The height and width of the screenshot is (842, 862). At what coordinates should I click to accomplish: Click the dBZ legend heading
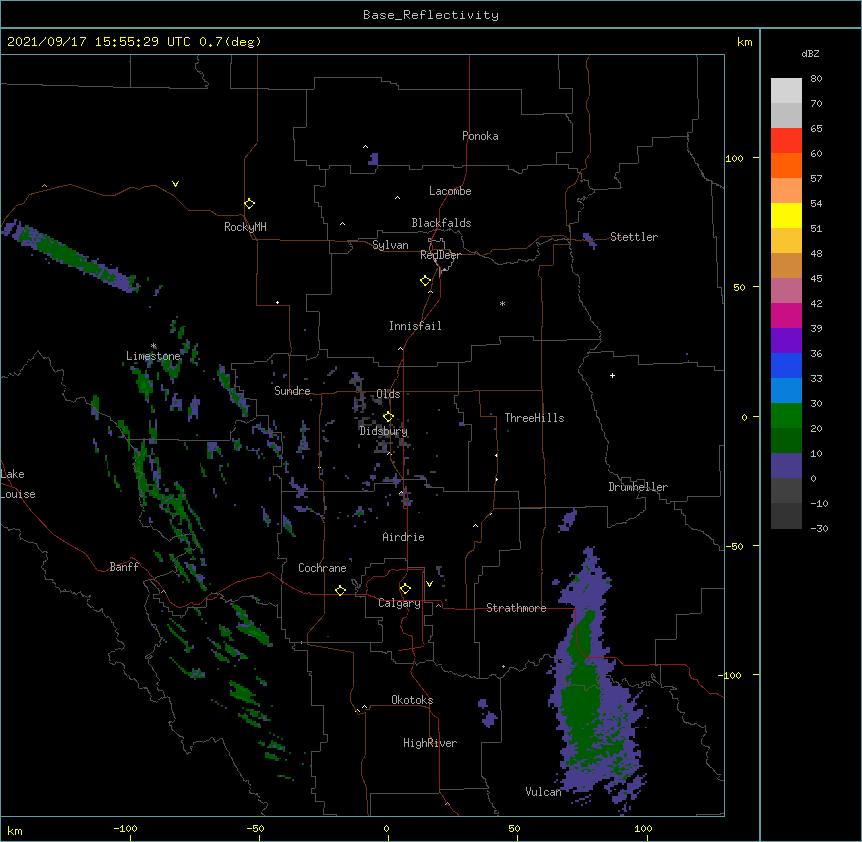coord(810,54)
